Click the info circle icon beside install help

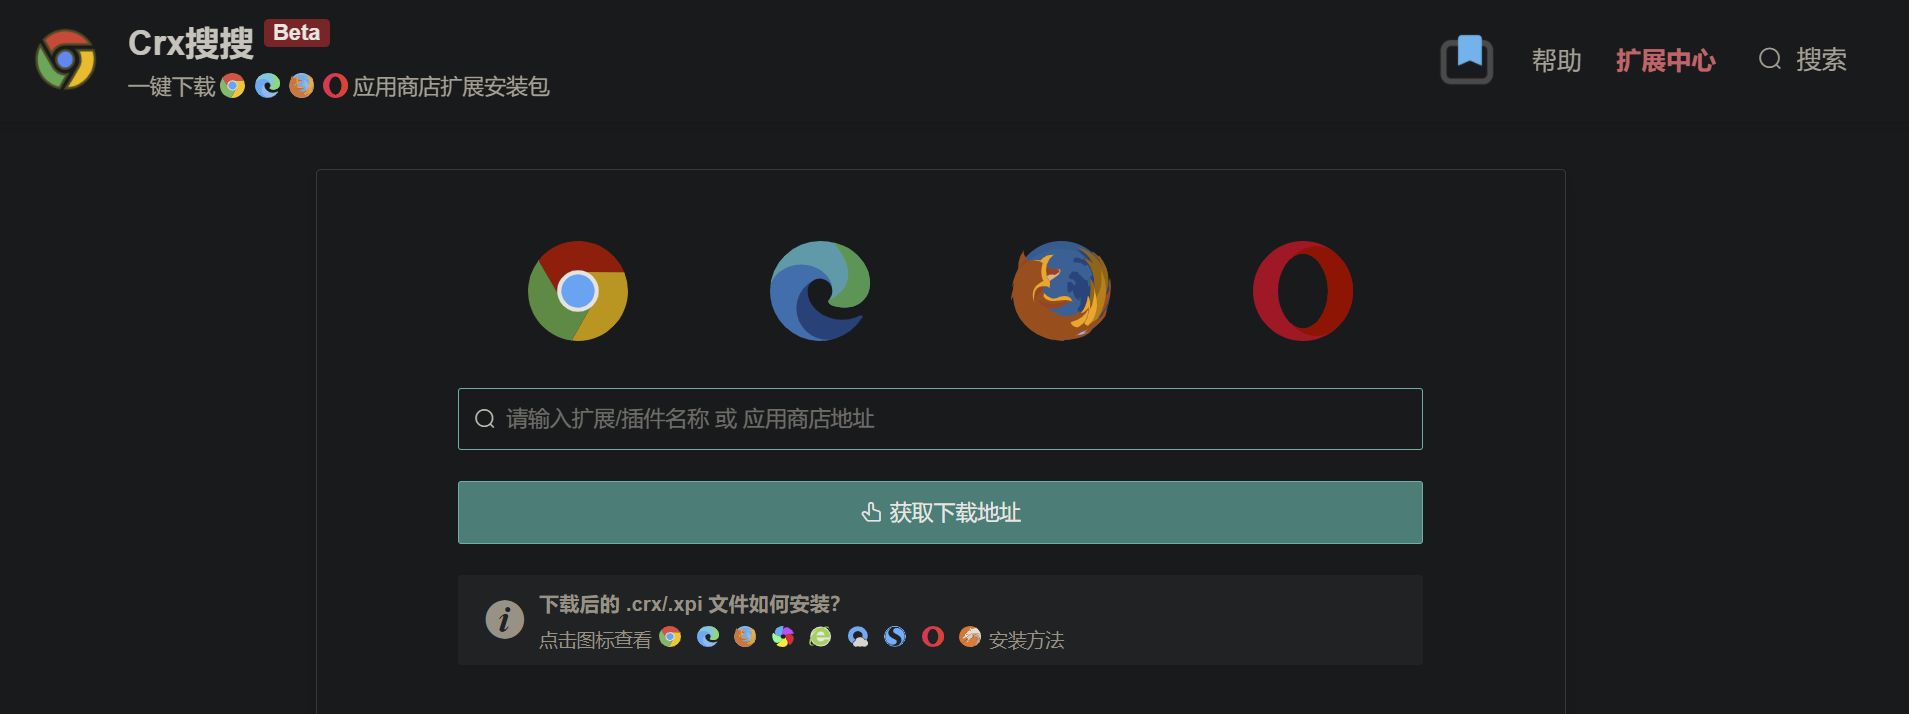pos(505,620)
